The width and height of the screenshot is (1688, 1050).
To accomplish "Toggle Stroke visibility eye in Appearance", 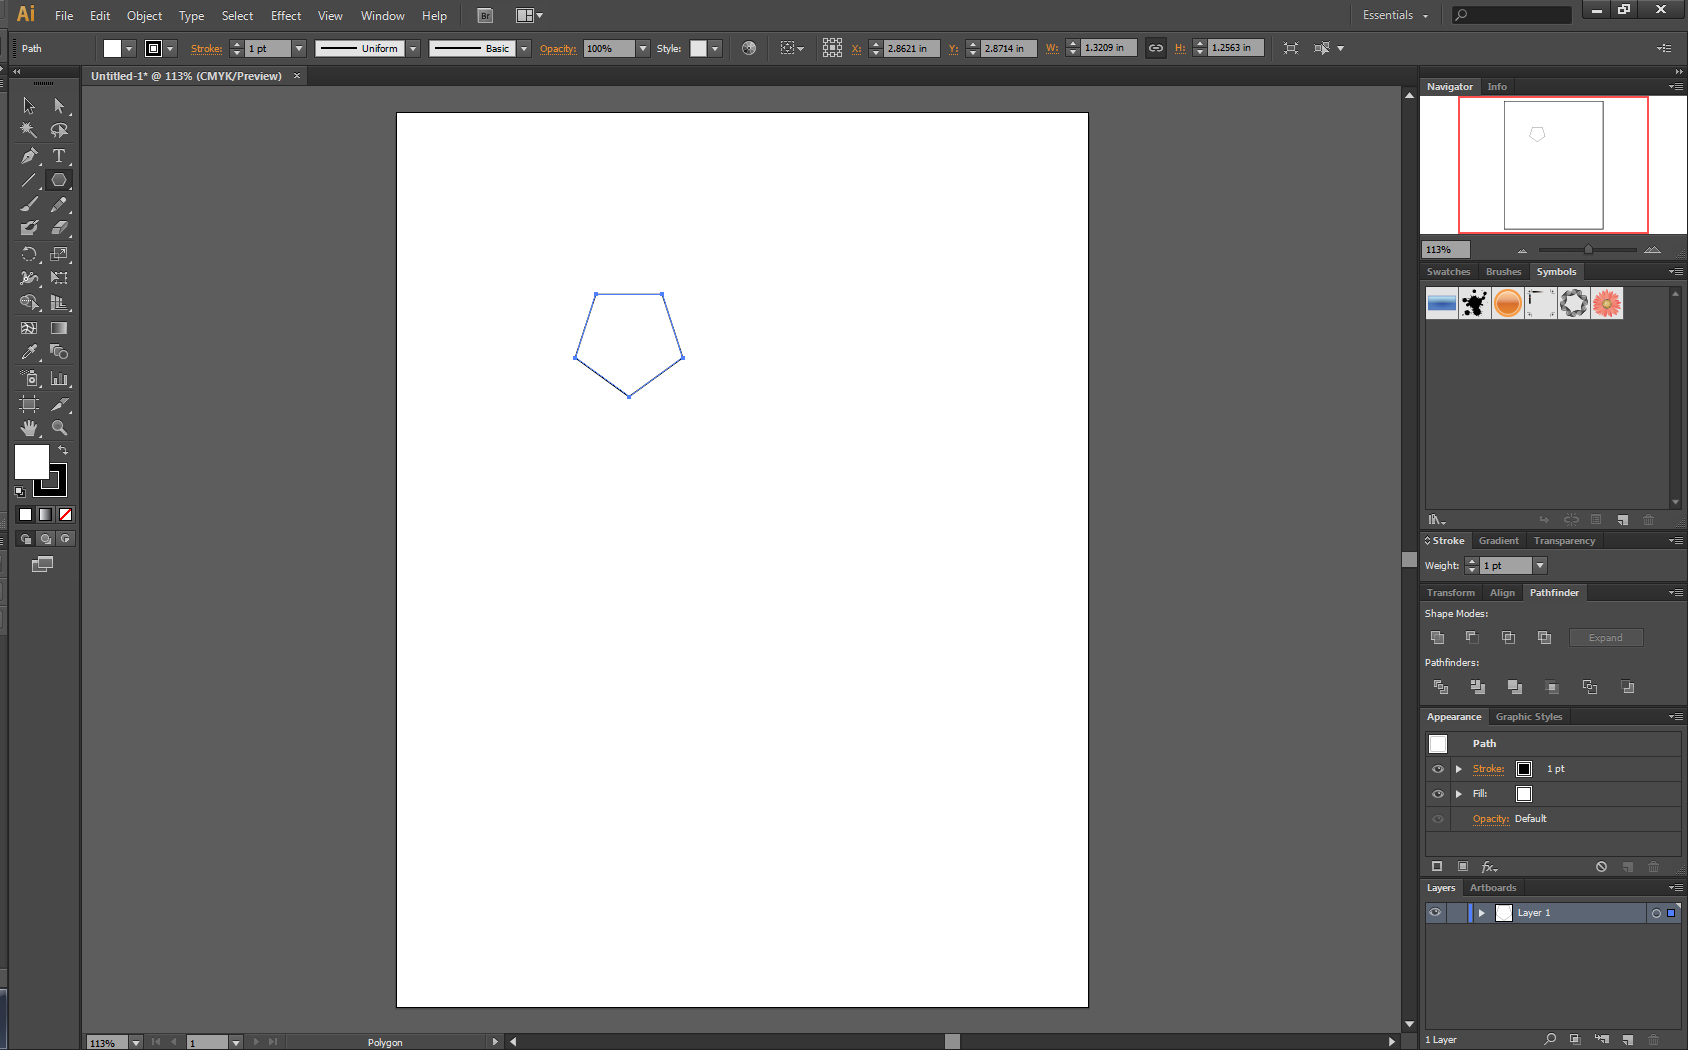I will pyautogui.click(x=1438, y=769).
